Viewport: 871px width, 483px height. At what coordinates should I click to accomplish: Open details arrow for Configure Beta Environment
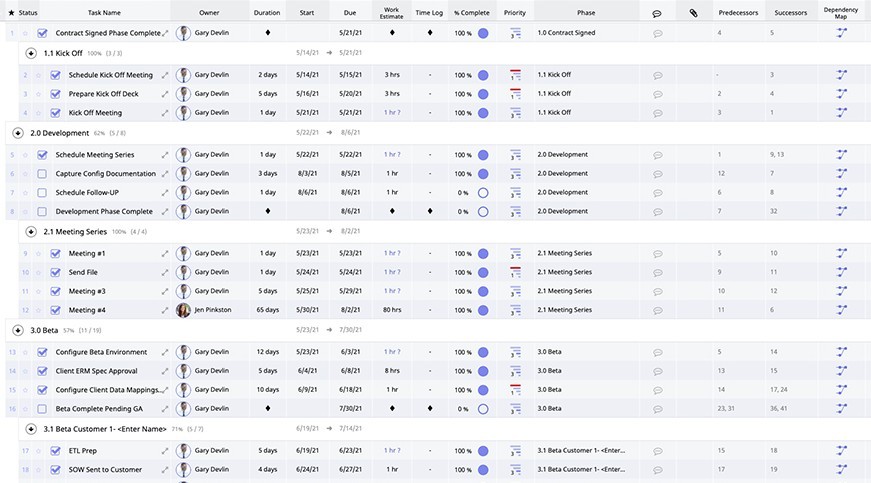coord(164,353)
